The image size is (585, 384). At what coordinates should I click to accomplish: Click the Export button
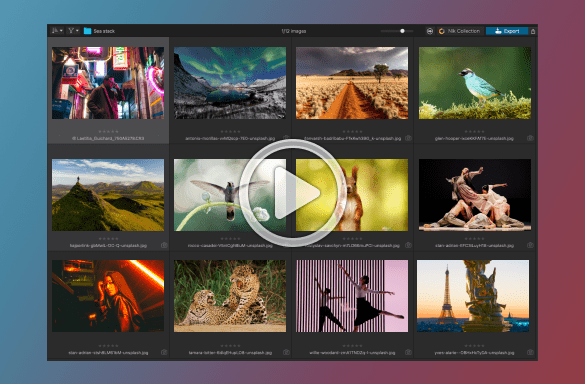click(507, 31)
